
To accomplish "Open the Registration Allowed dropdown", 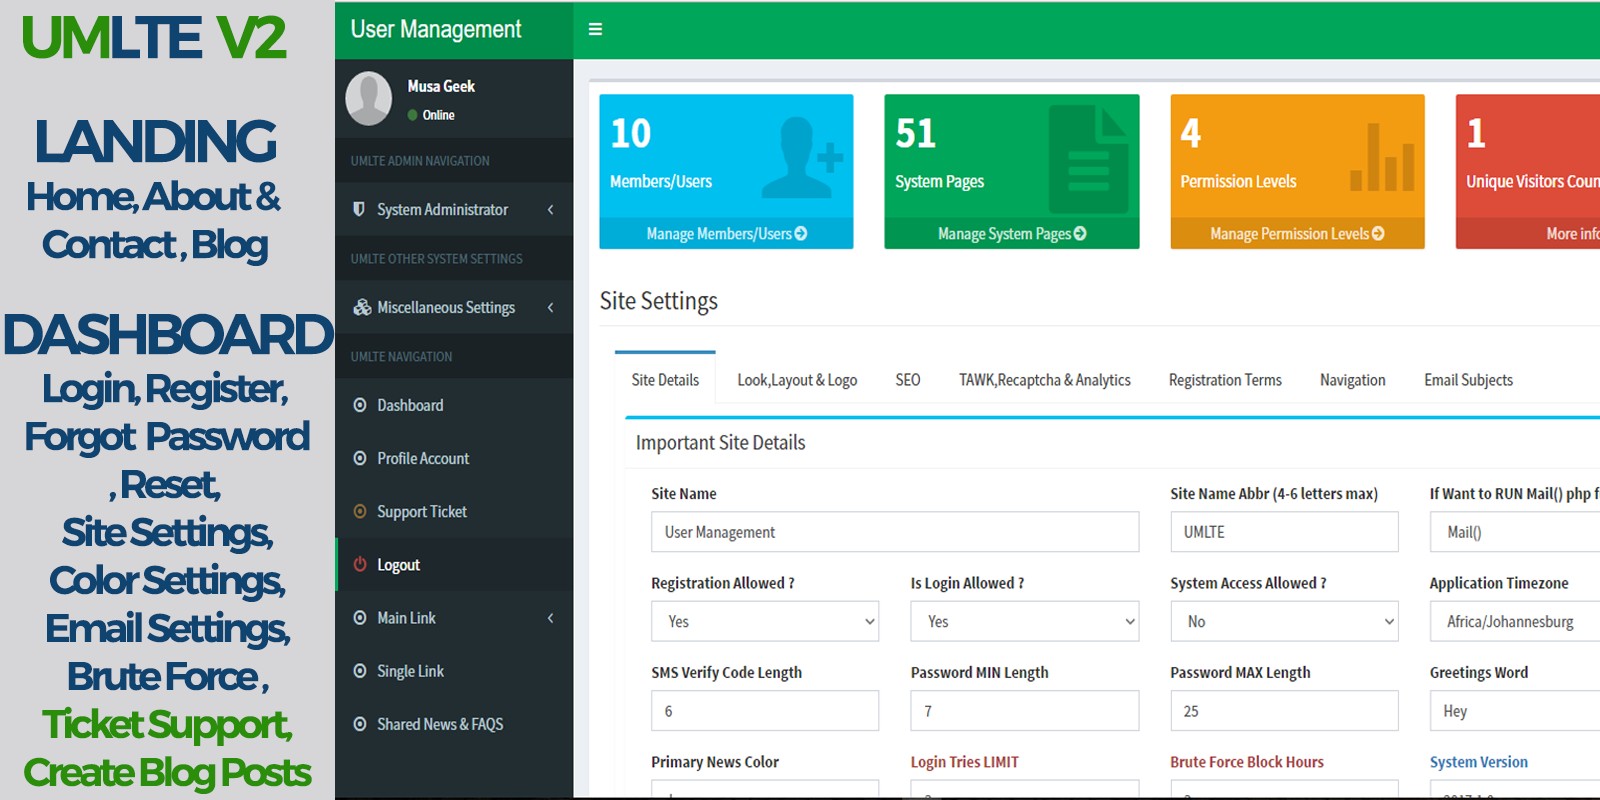I will (765, 621).
